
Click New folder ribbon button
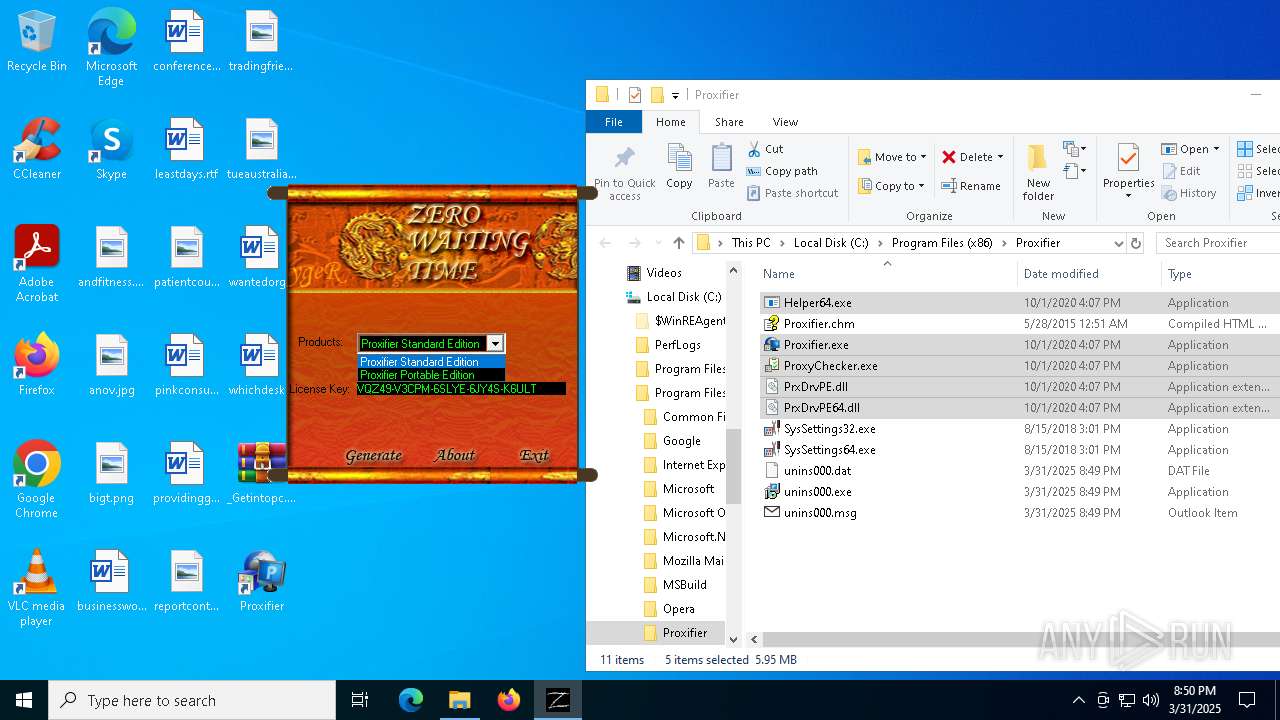point(1038,172)
